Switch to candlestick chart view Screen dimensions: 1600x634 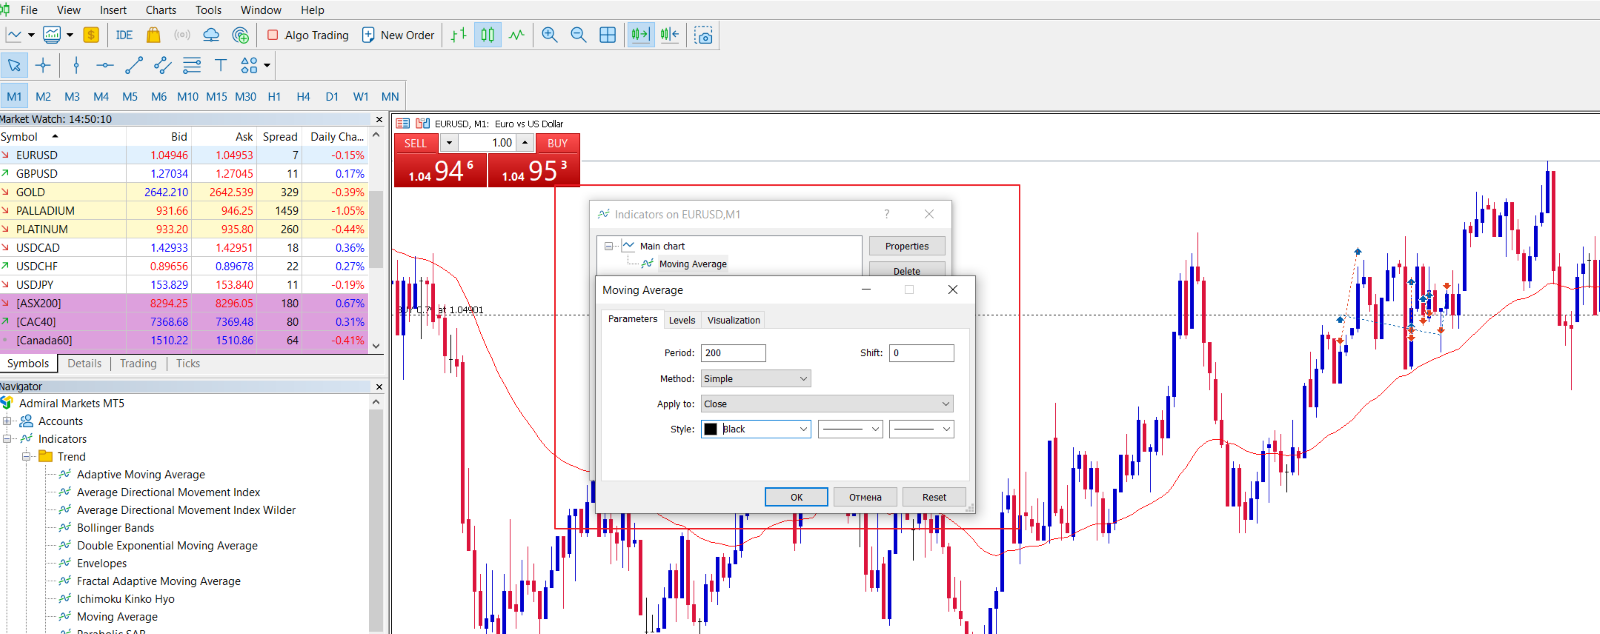click(x=487, y=35)
